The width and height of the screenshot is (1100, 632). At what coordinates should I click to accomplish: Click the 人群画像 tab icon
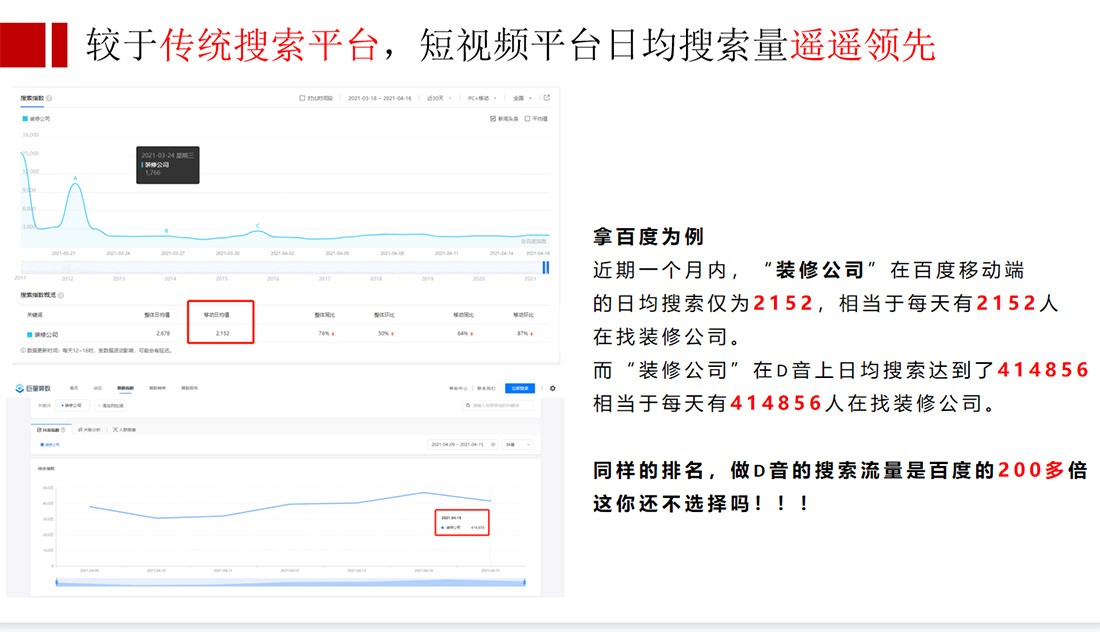tap(115, 429)
